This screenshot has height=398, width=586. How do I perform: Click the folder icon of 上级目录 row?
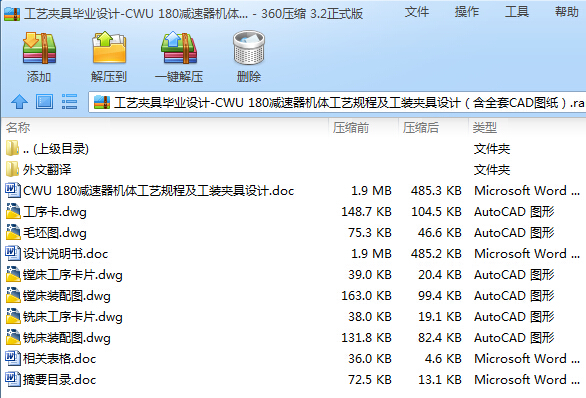pos(12,148)
